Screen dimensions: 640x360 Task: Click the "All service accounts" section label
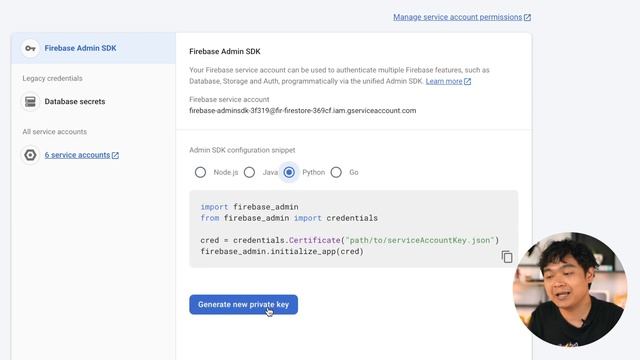pyautogui.click(x=55, y=132)
